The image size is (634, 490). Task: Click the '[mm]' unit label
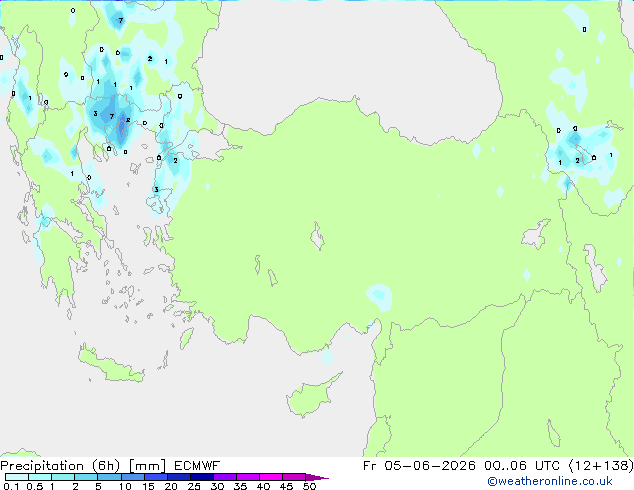coord(147,466)
